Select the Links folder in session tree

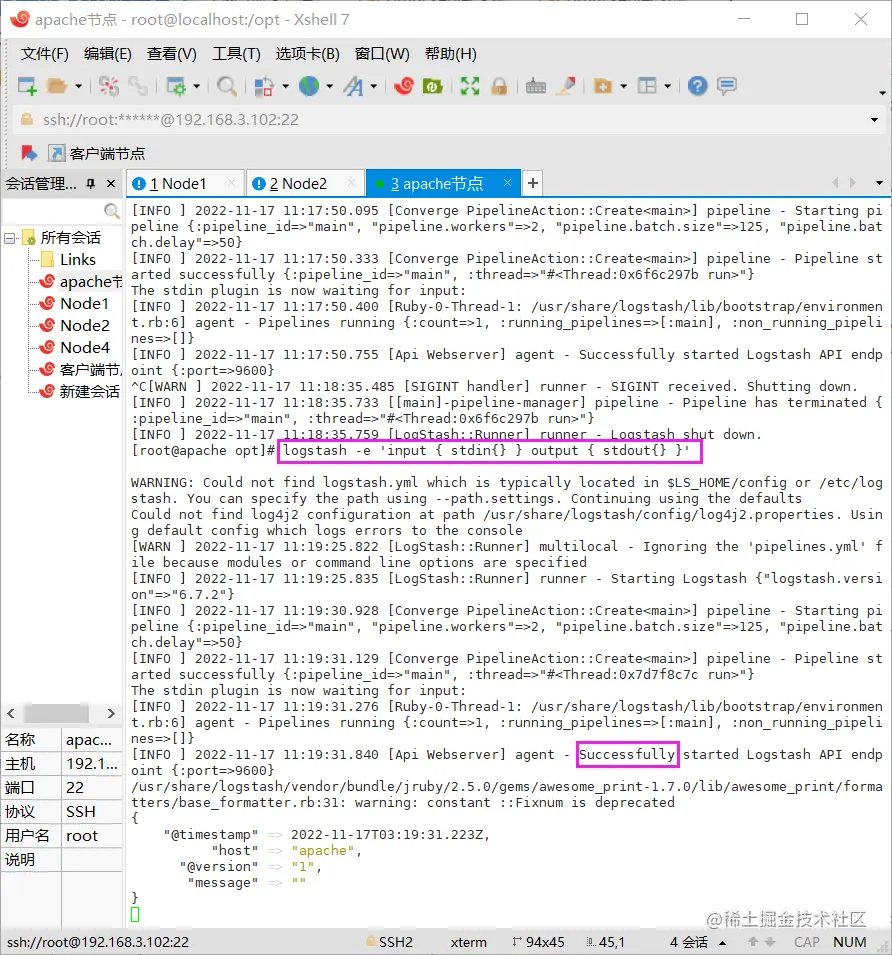pos(68,260)
